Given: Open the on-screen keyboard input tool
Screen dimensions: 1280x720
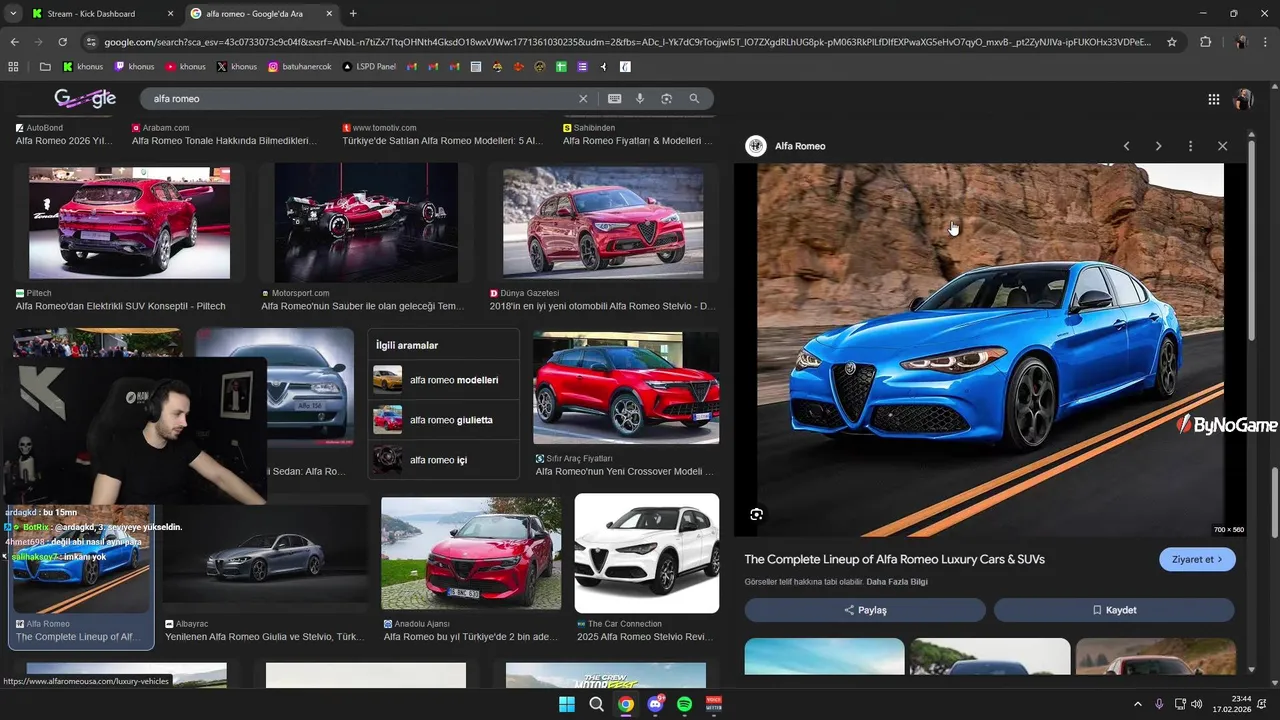Looking at the screenshot, I should tap(614, 99).
